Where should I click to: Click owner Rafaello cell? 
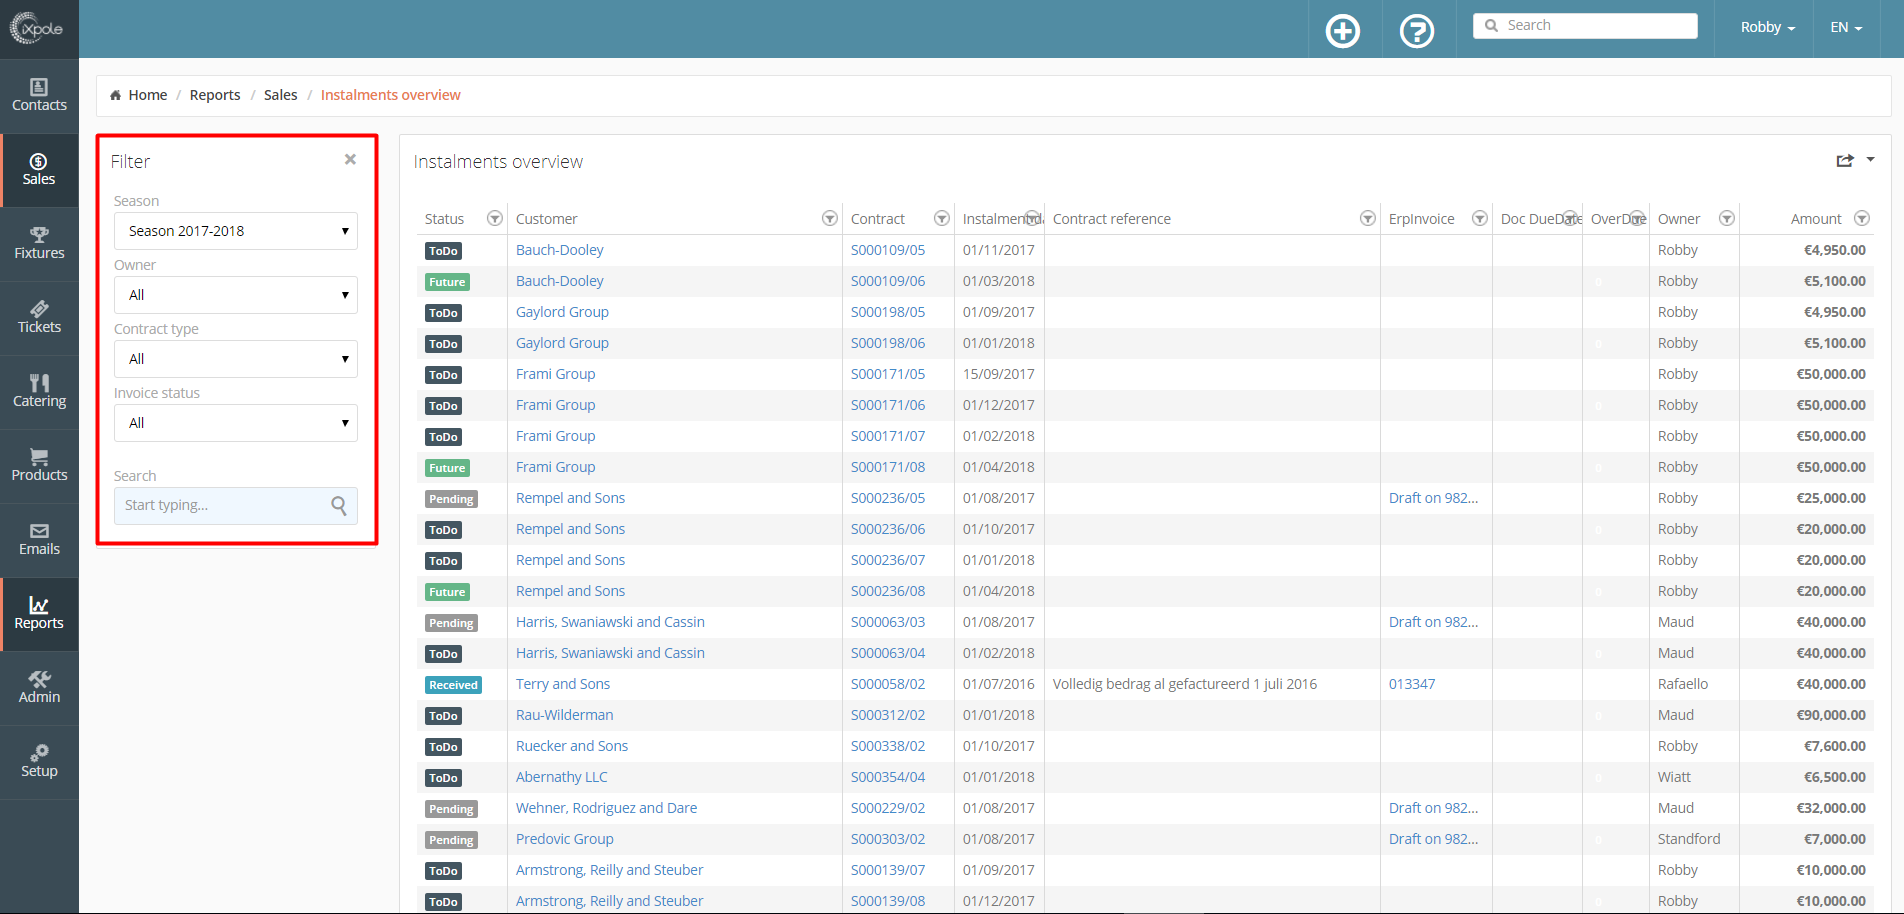click(x=1683, y=684)
